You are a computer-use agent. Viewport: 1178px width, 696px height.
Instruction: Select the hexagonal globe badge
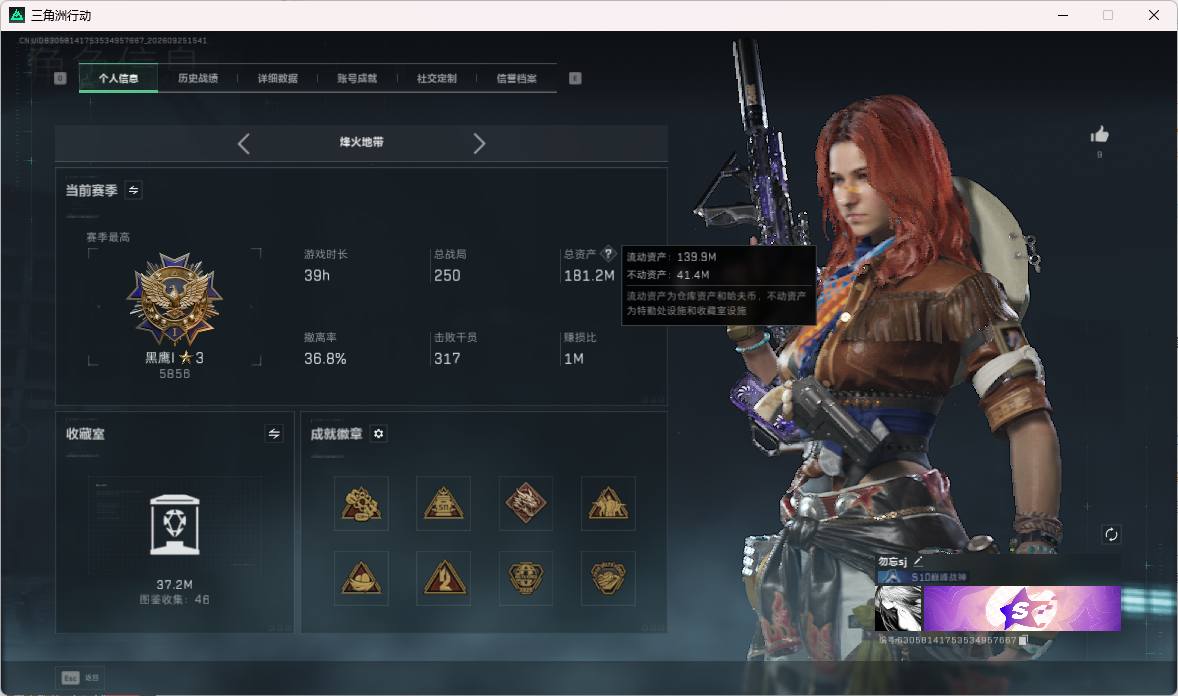click(x=526, y=579)
